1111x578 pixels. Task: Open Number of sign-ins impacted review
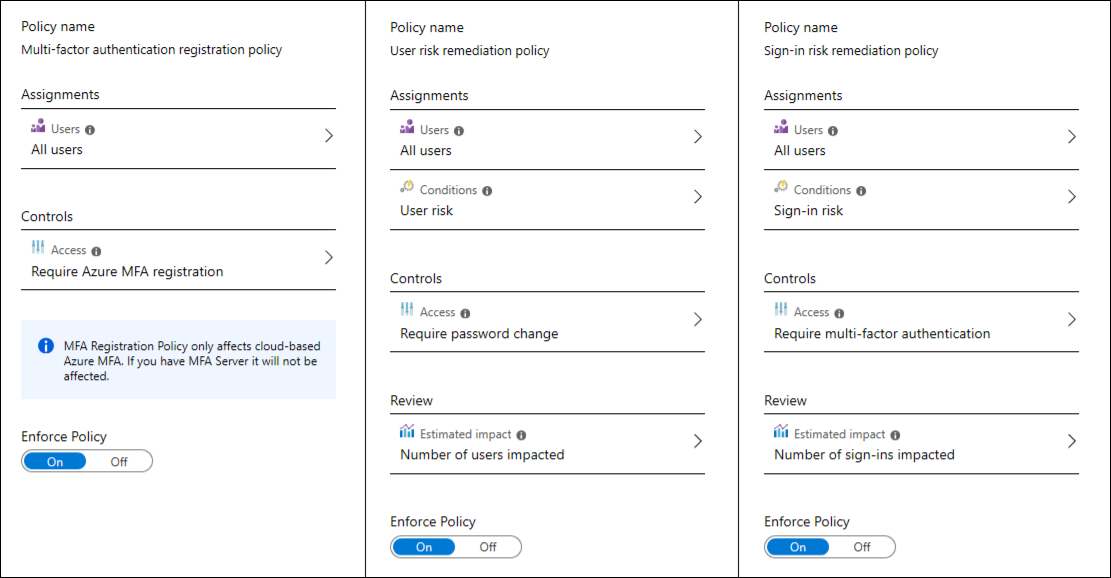coord(864,455)
